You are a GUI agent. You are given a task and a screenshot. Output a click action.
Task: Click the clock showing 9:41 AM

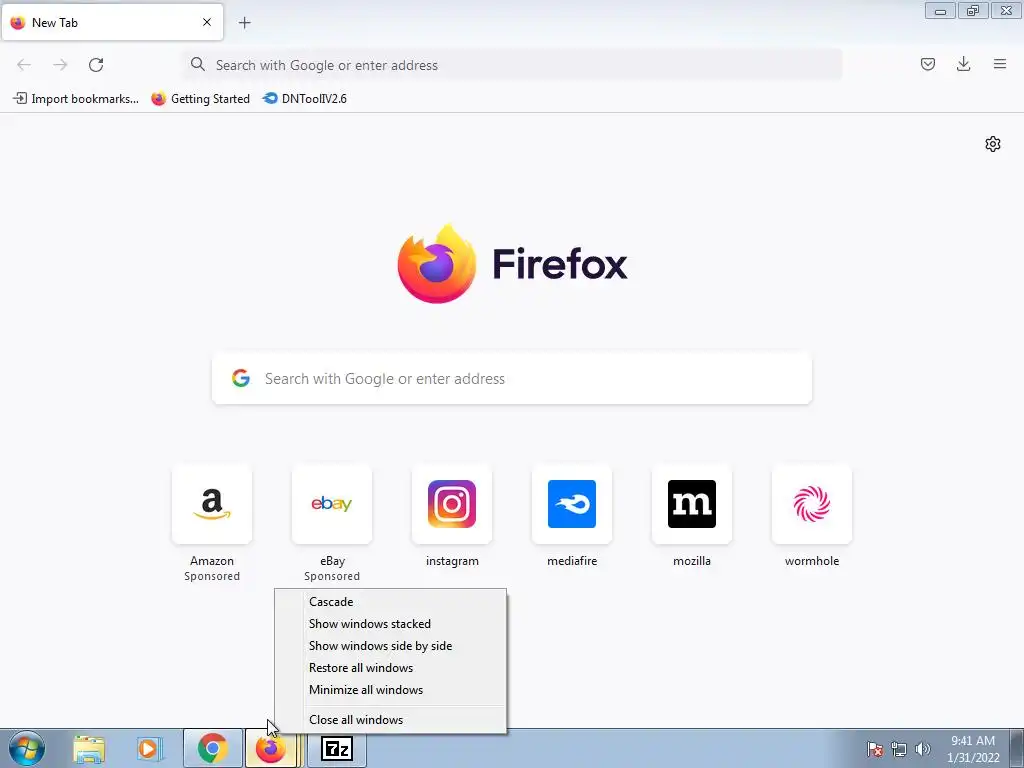973,749
